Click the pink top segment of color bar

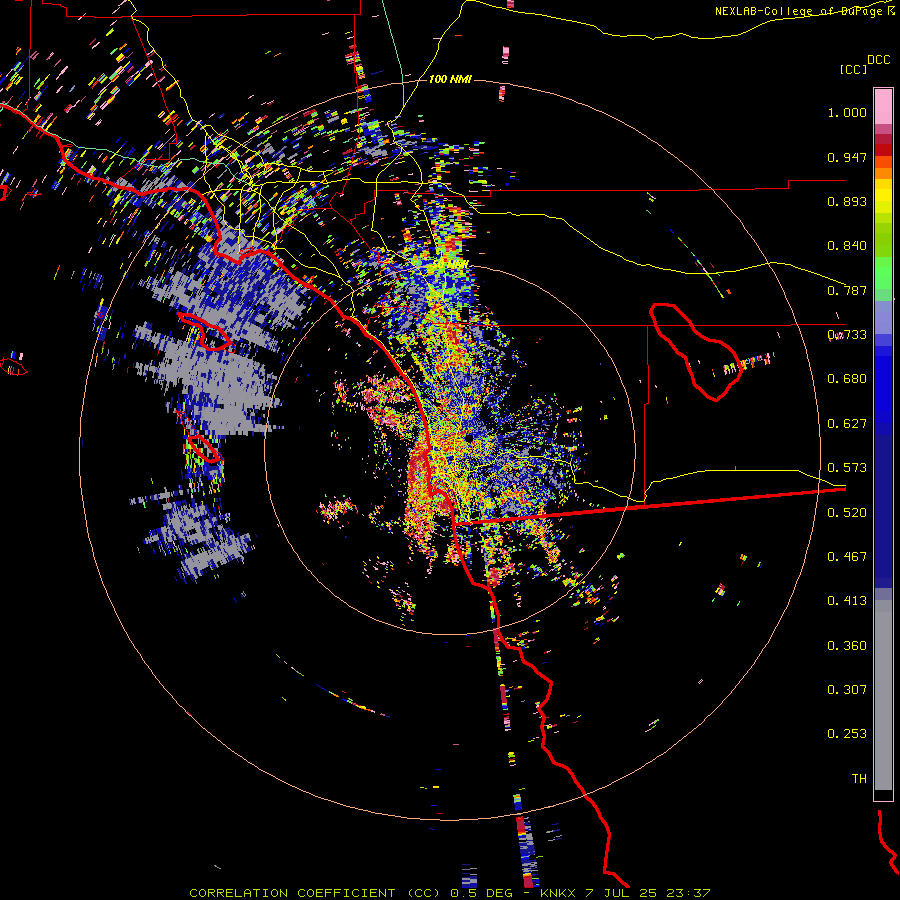pyautogui.click(x=883, y=106)
